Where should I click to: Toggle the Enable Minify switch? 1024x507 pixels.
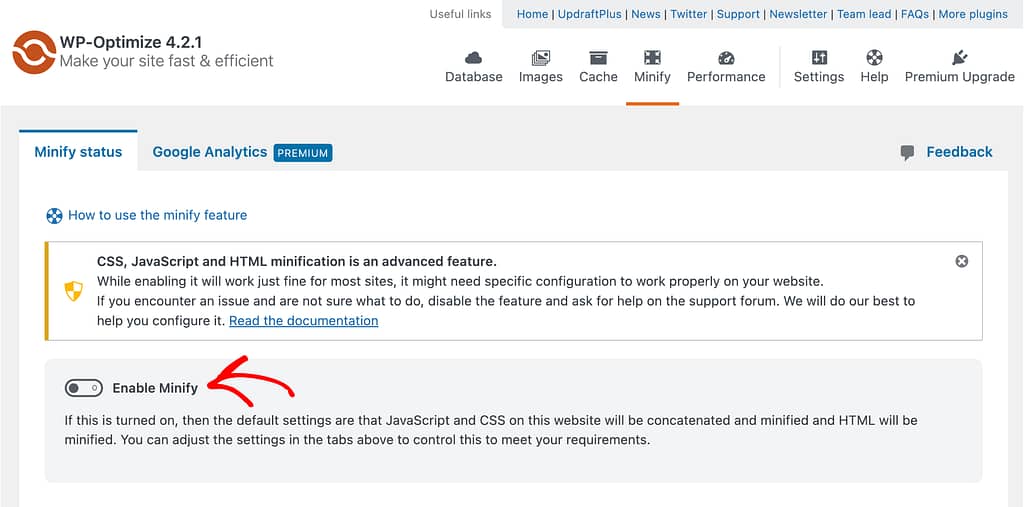click(84, 388)
